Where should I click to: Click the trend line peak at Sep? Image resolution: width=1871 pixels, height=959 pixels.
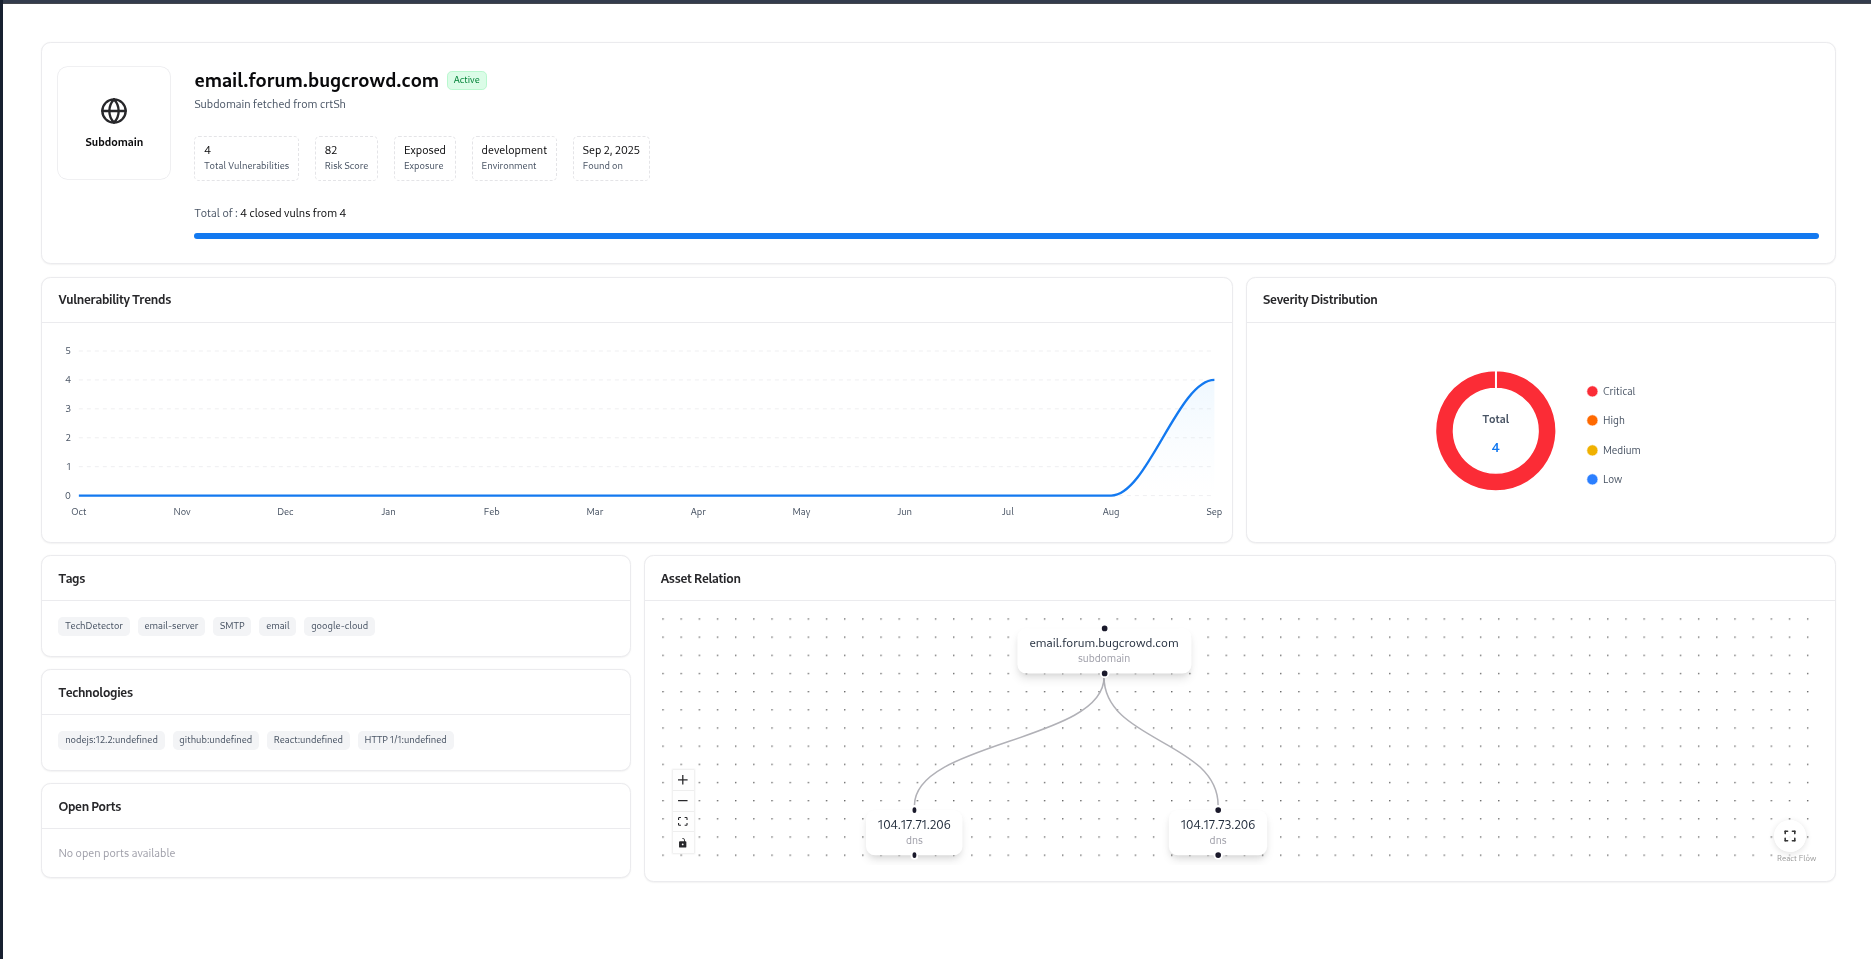tap(1213, 380)
